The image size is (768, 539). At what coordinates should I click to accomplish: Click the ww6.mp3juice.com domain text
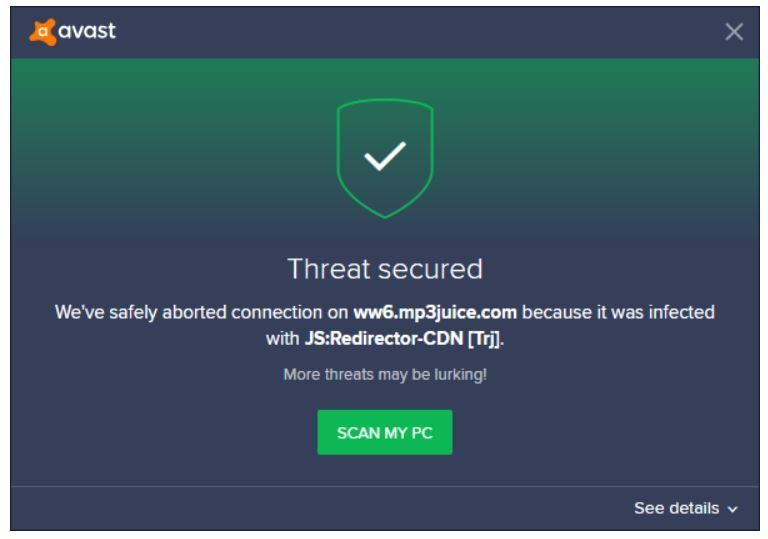click(x=435, y=312)
